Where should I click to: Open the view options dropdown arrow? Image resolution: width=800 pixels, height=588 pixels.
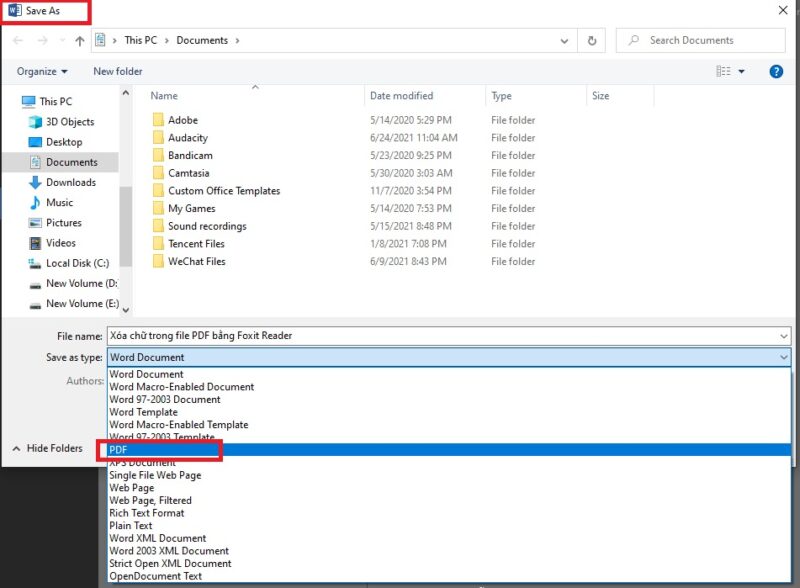(x=741, y=71)
